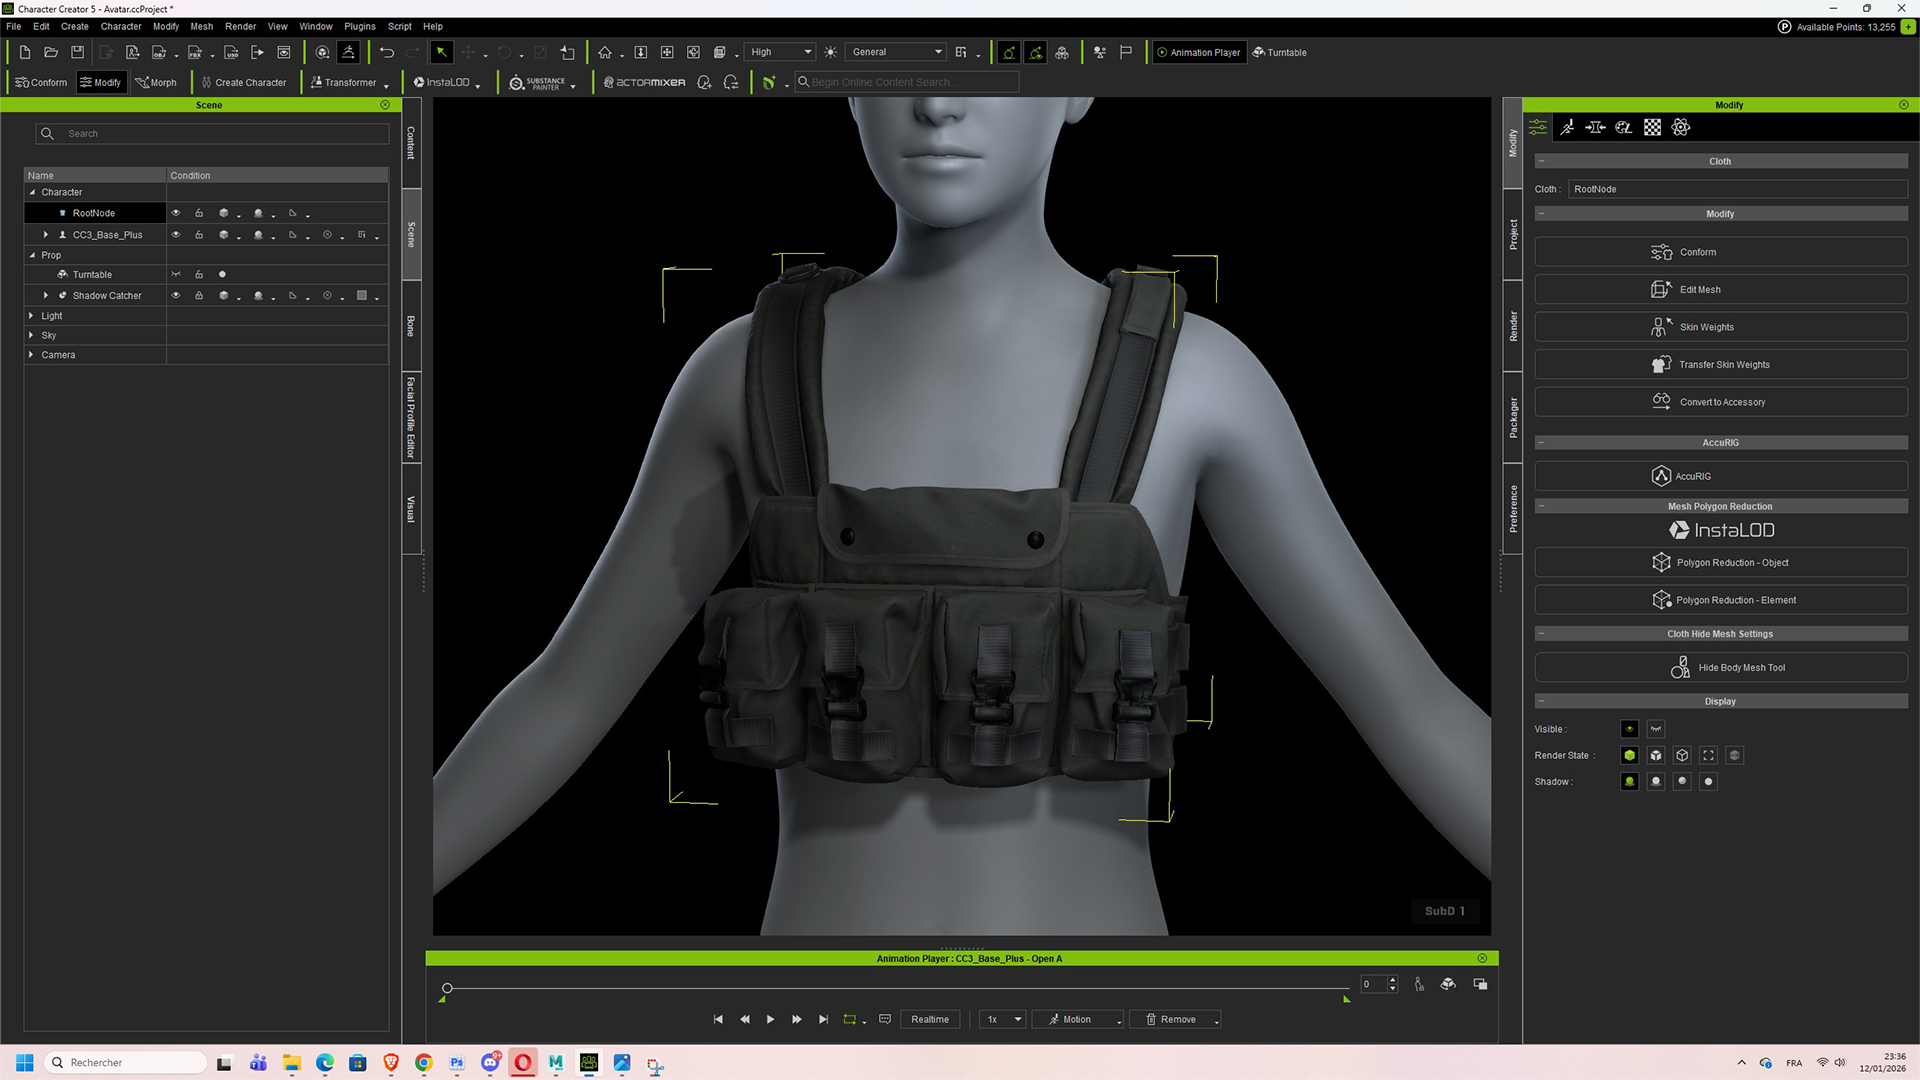Select the checkerboard texture tab in Modify
The width and height of the screenshot is (1920, 1080).
point(1652,127)
